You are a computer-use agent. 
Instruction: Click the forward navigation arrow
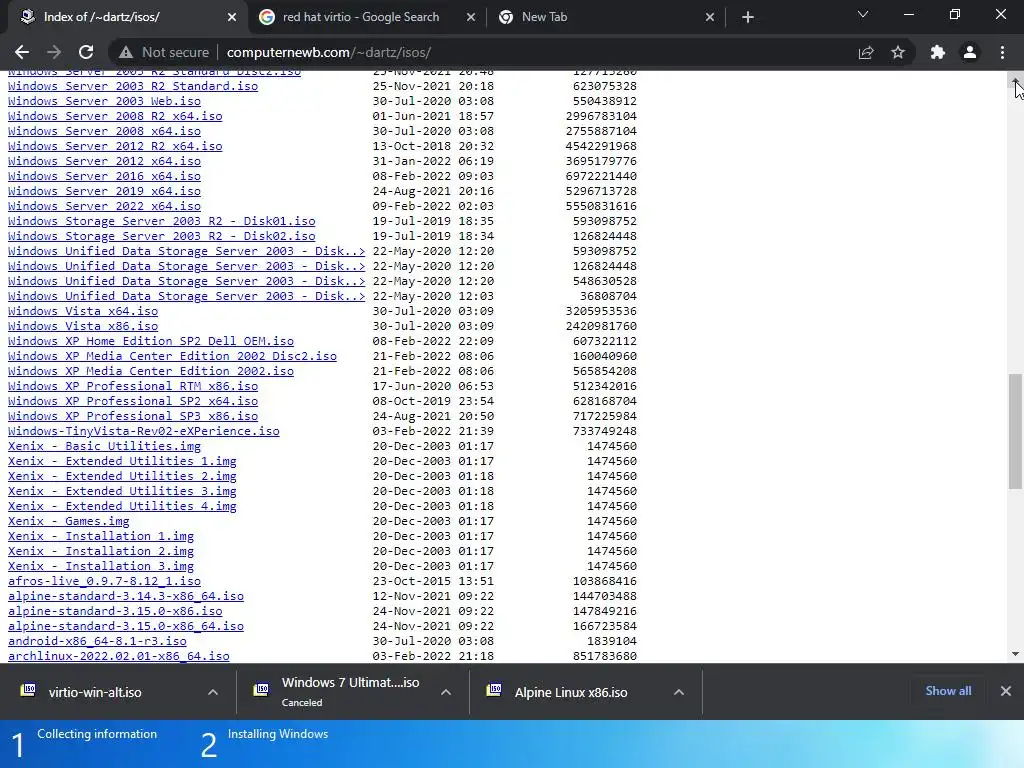54,52
